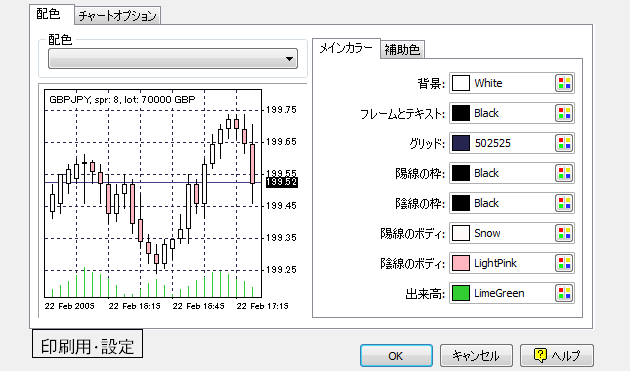This screenshot has width=630, height=371.
Task: Click the White swatch for 背景
Action: click(461, 83)
